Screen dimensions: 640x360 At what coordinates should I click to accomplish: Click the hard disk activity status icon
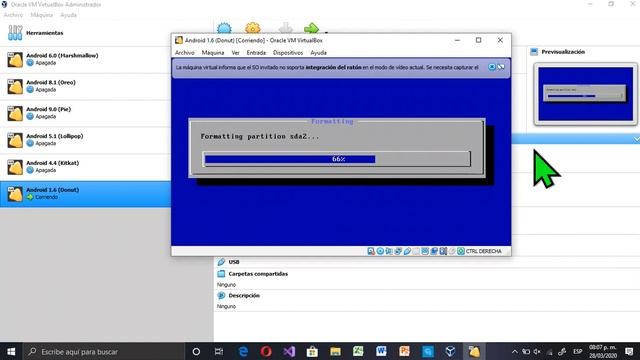(371, 251)
